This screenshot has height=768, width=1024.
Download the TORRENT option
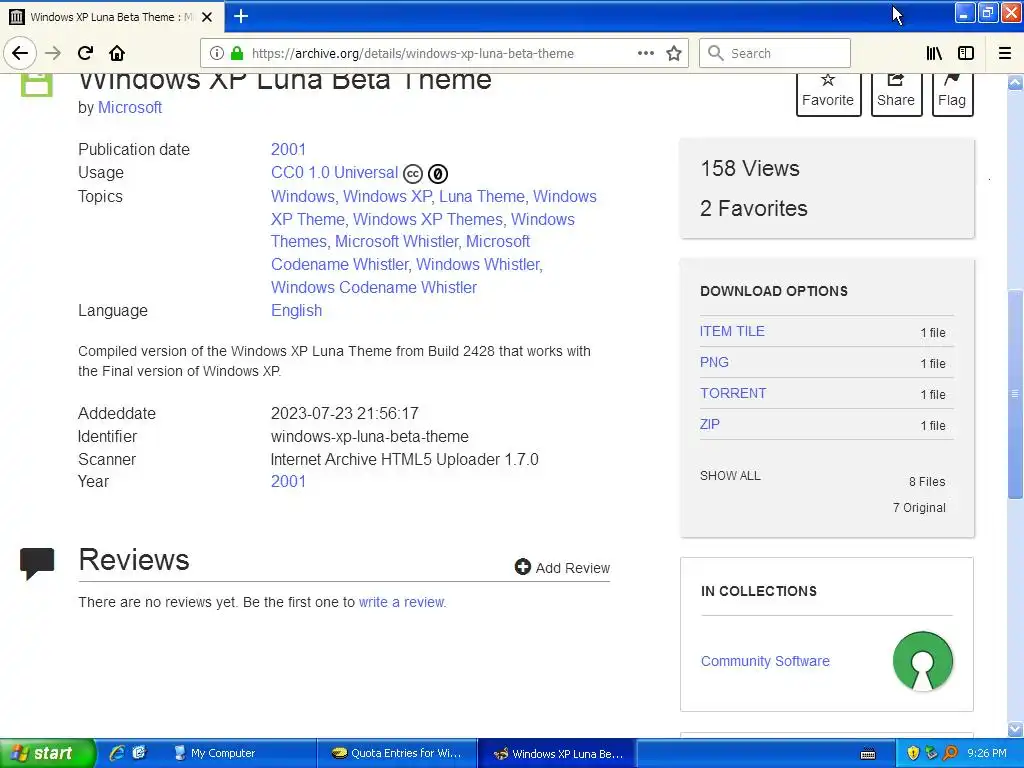click(x=733, y=393)
